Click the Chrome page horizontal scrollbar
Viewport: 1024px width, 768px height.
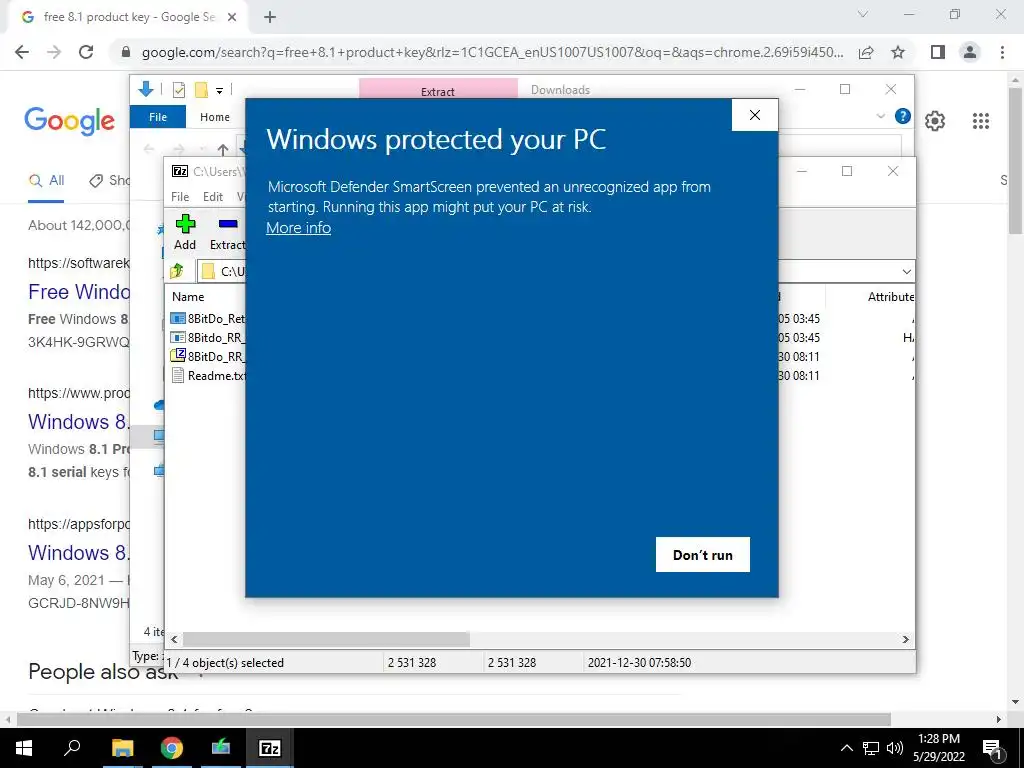(454, 720)
